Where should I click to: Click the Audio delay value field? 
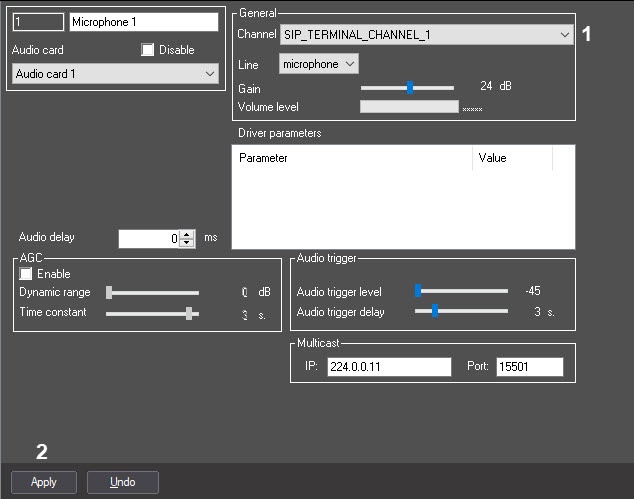148,239
